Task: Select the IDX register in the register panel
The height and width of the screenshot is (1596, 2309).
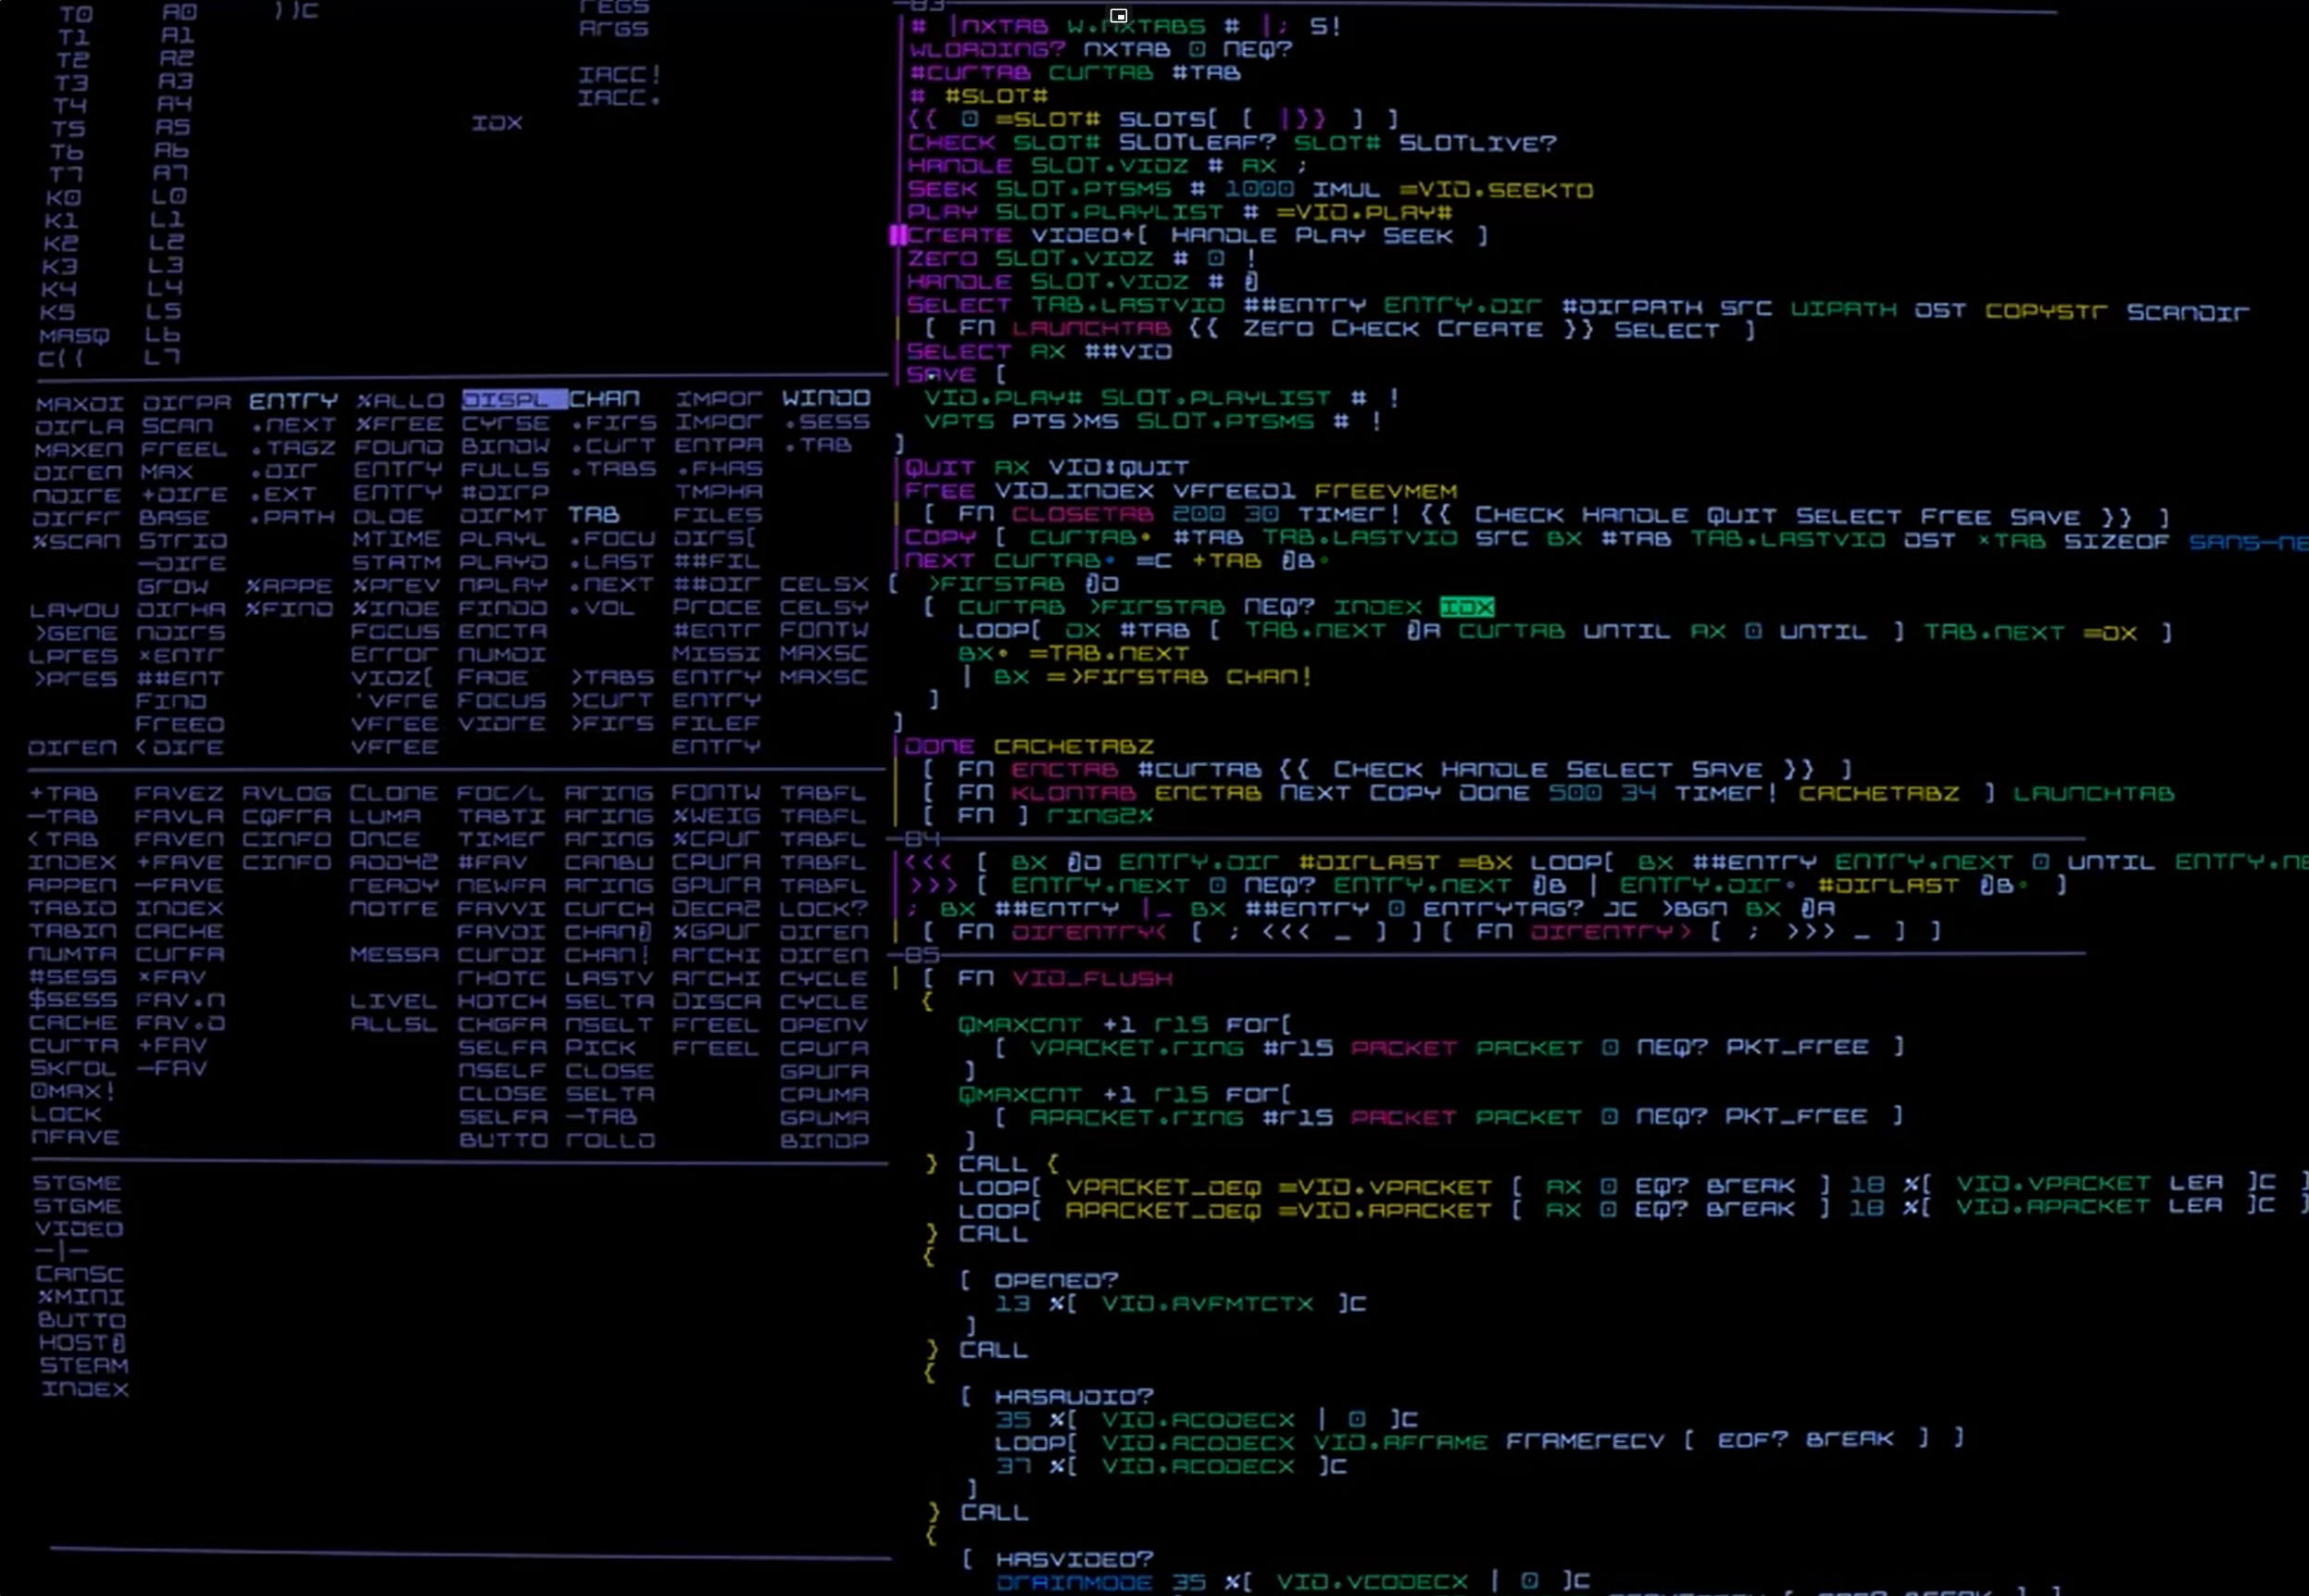Action: tap(497, 123)
